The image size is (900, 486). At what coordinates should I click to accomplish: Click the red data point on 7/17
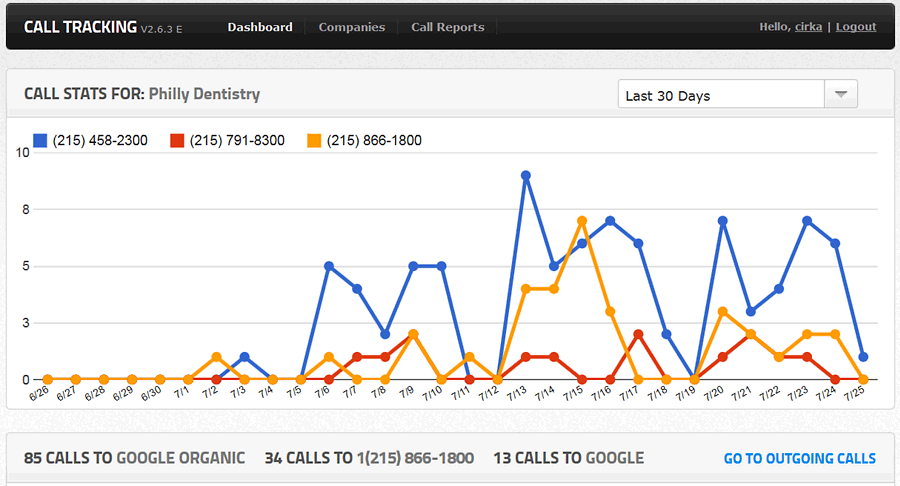[638, 334]
